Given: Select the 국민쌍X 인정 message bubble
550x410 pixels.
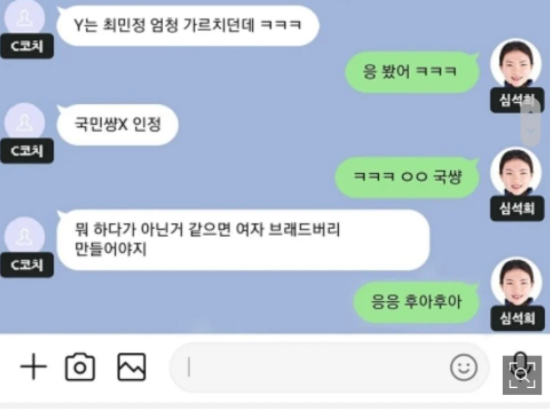Looking at the screenshot, I should [118, 125].
